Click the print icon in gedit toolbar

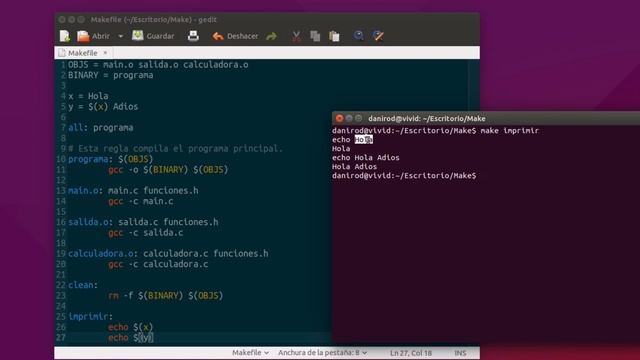click(193, 36)
